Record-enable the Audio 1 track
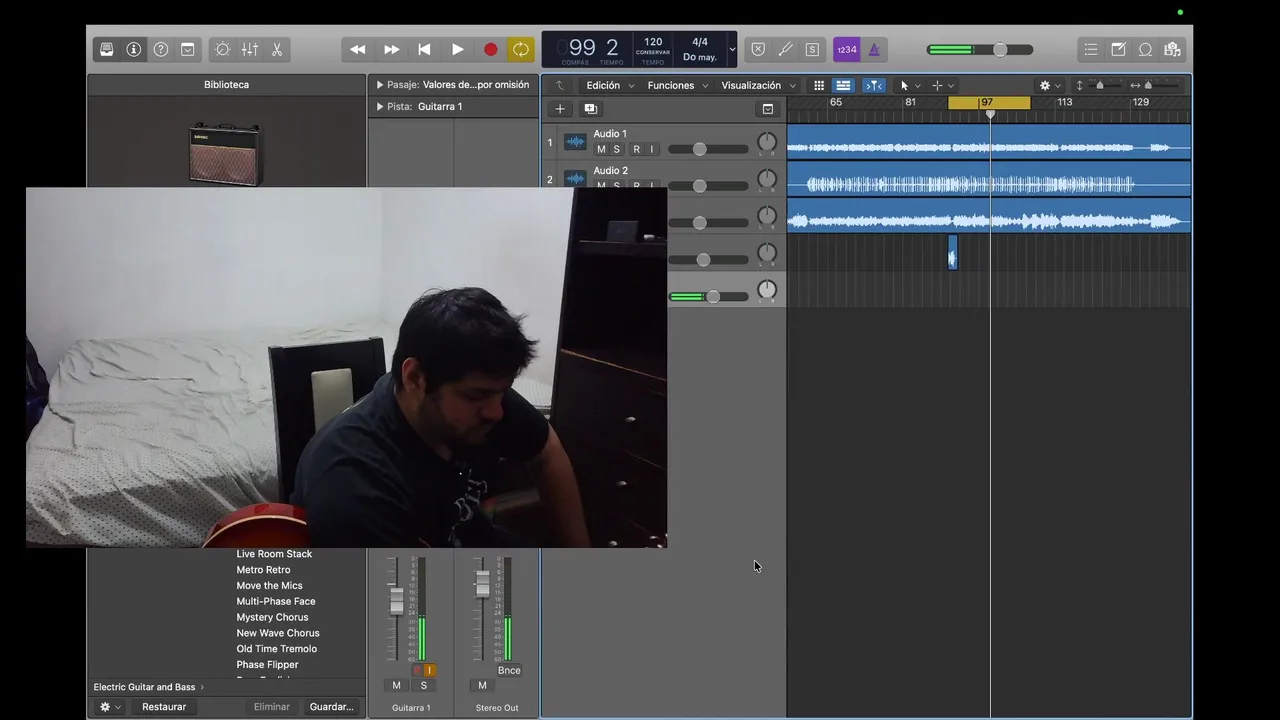 tap(636, 149)
